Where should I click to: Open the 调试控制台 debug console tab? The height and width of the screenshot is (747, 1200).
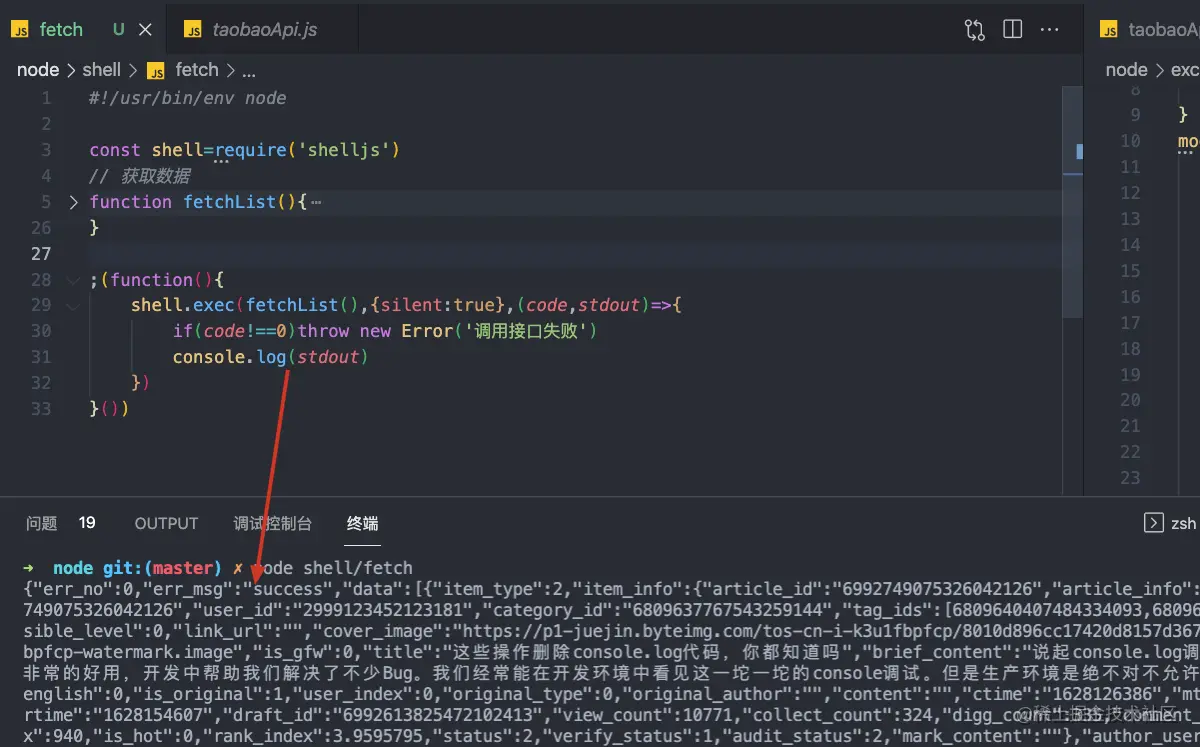(x=273, y=523)
